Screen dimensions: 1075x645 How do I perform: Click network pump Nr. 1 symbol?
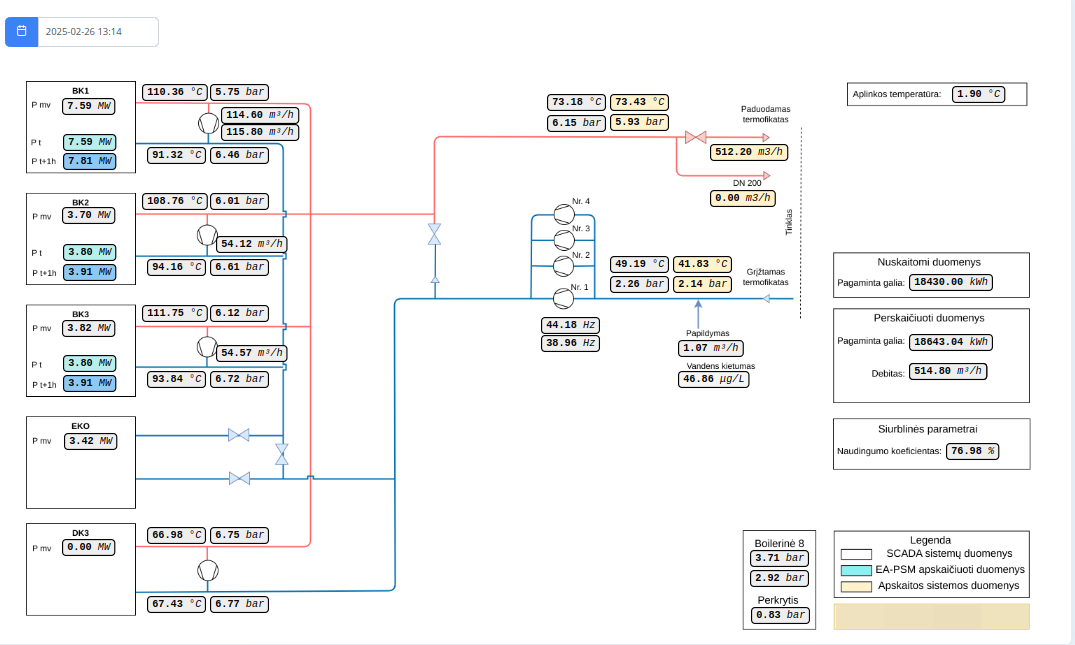coord(562,297)
